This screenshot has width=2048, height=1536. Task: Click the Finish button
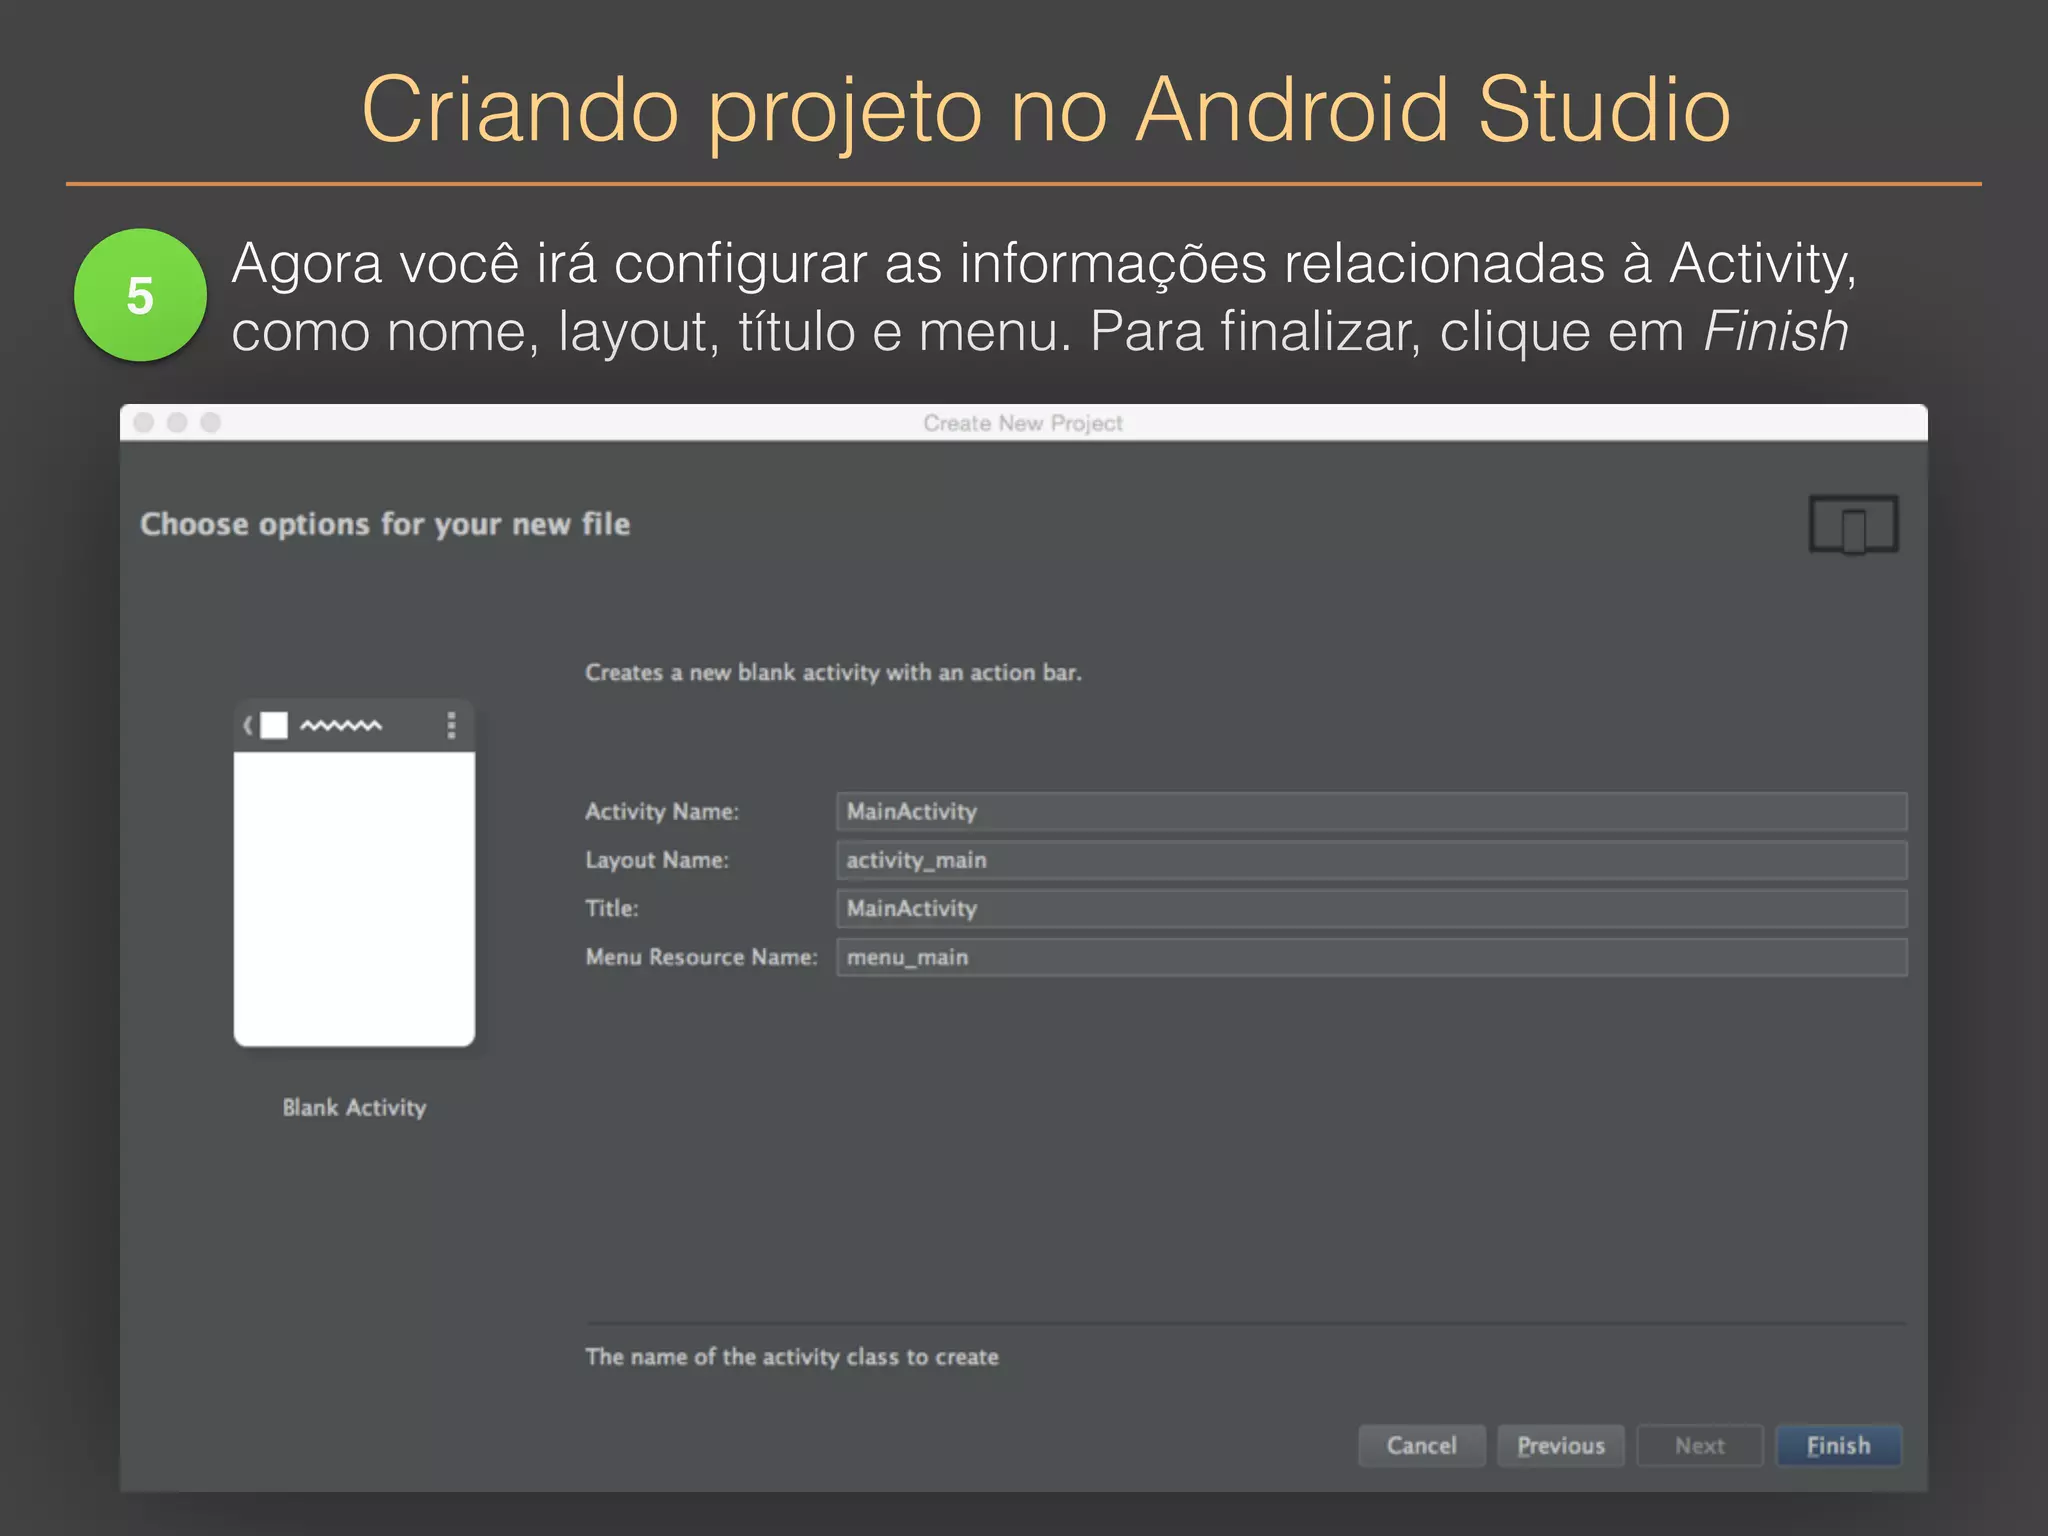coord(1838,1445)
